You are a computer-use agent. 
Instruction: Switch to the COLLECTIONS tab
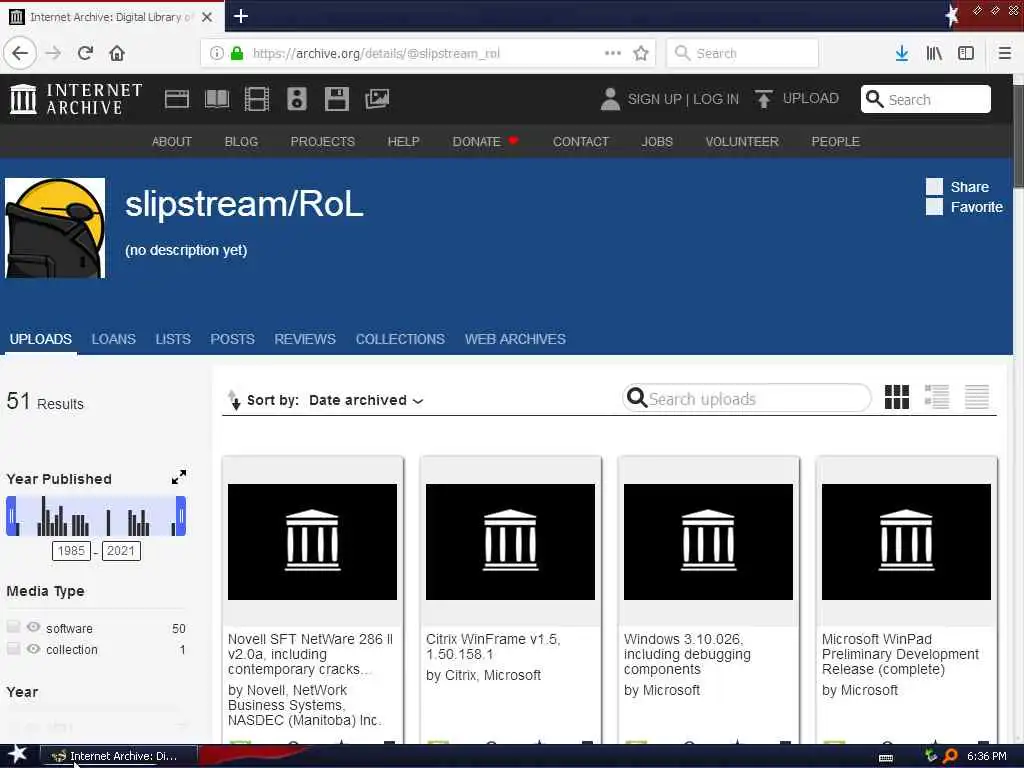[400, 340]
